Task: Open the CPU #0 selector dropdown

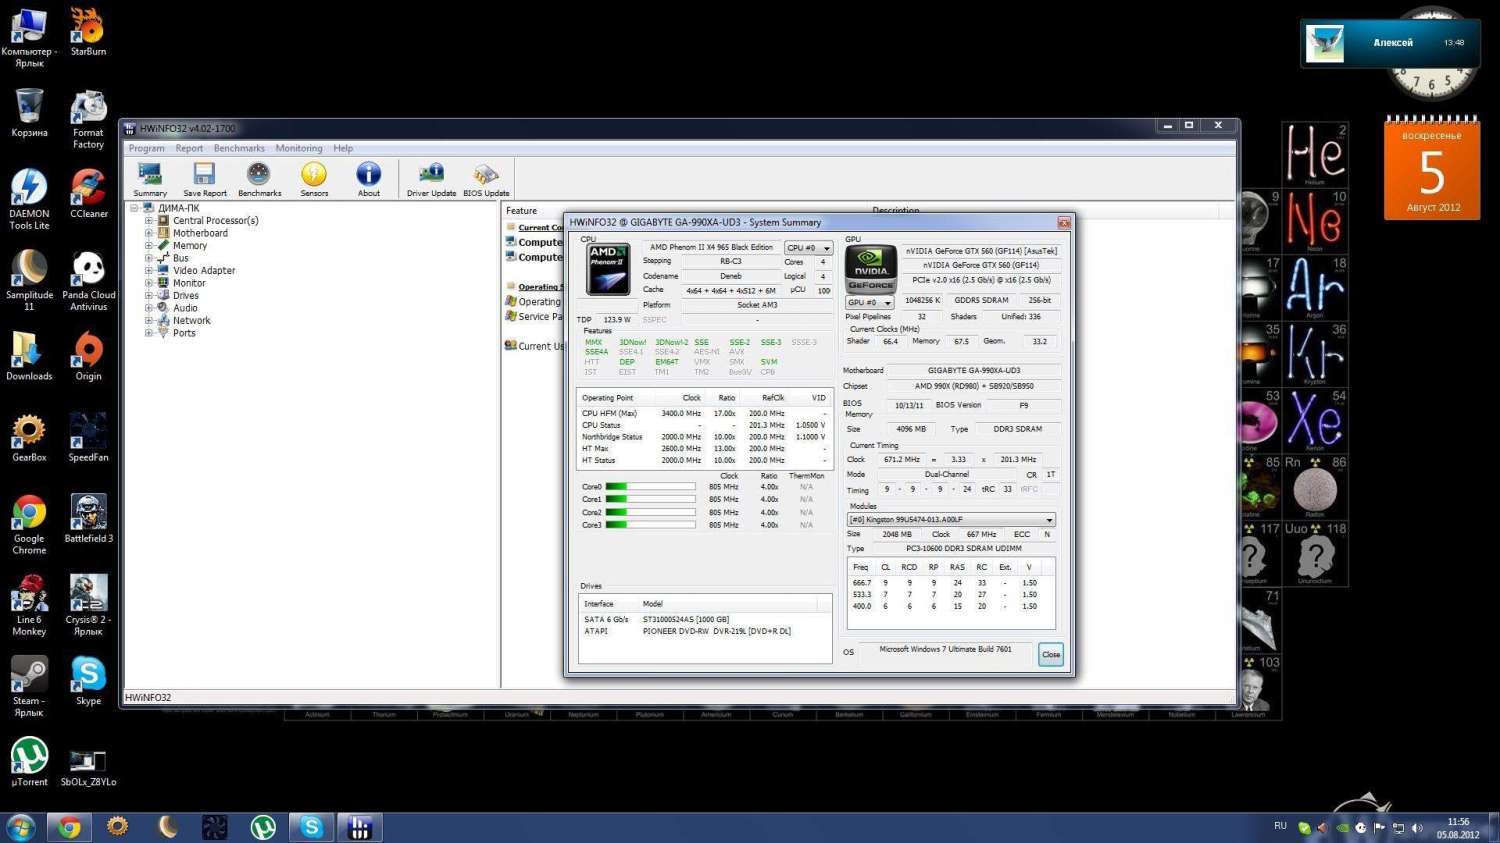Action: pyautogui.click(x=808, y=248)
